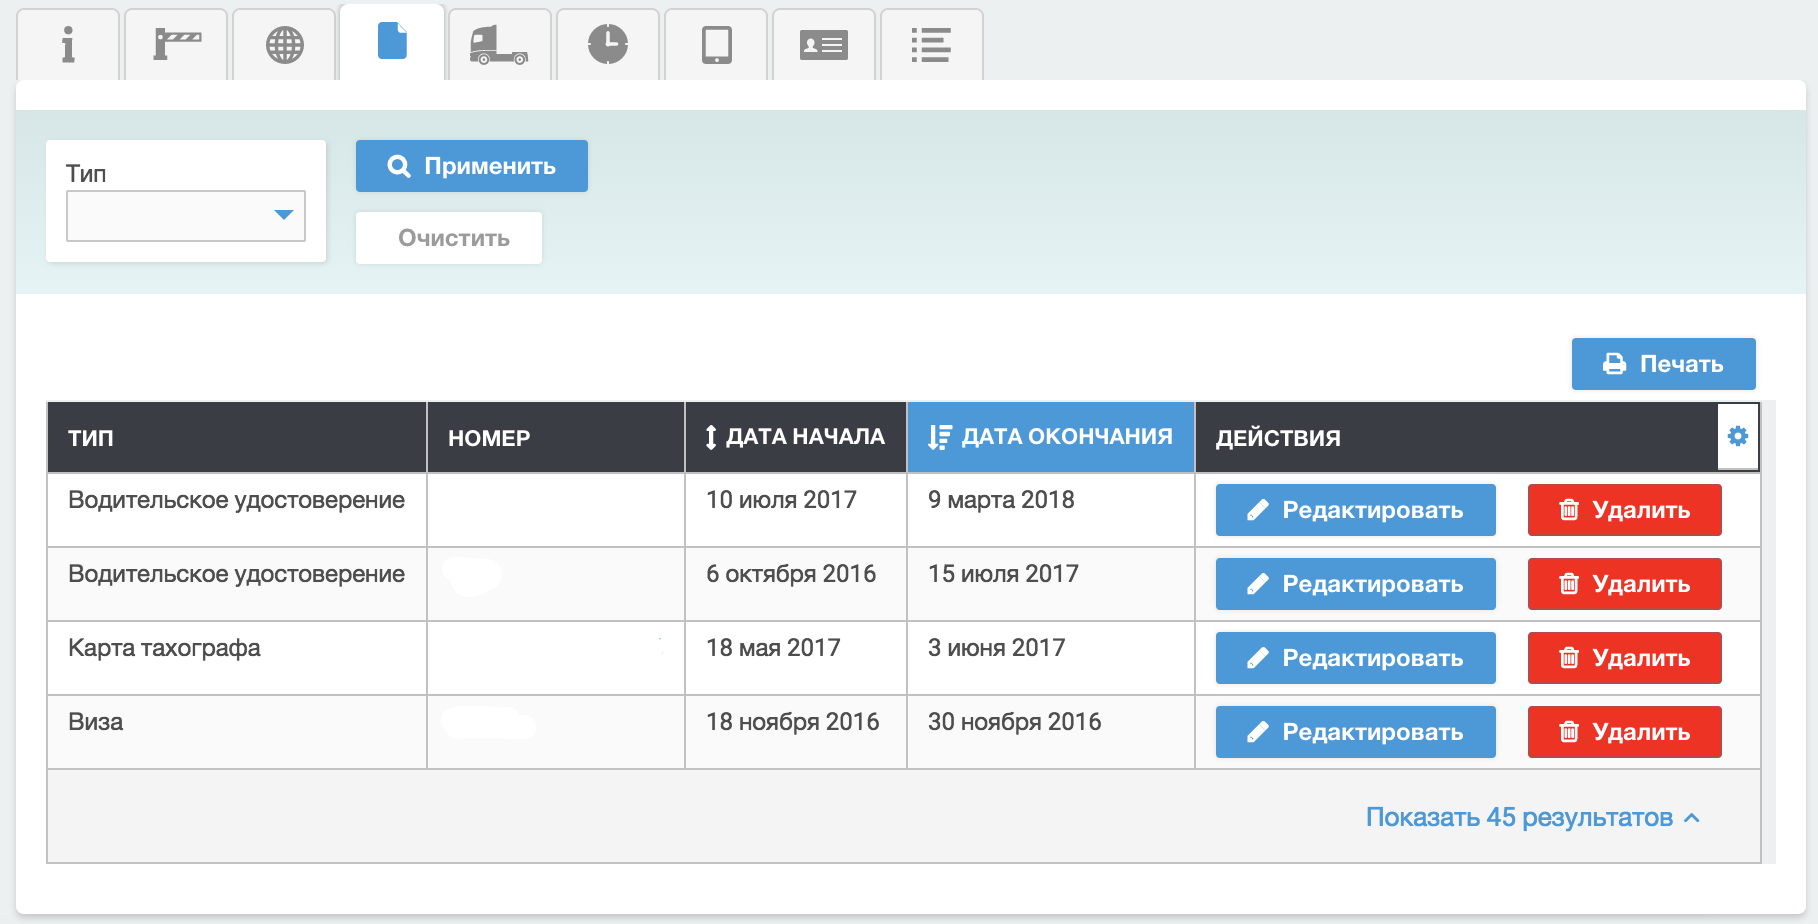Click the Применить filter button
1818x924 pixels.
(x=471, y=166)
